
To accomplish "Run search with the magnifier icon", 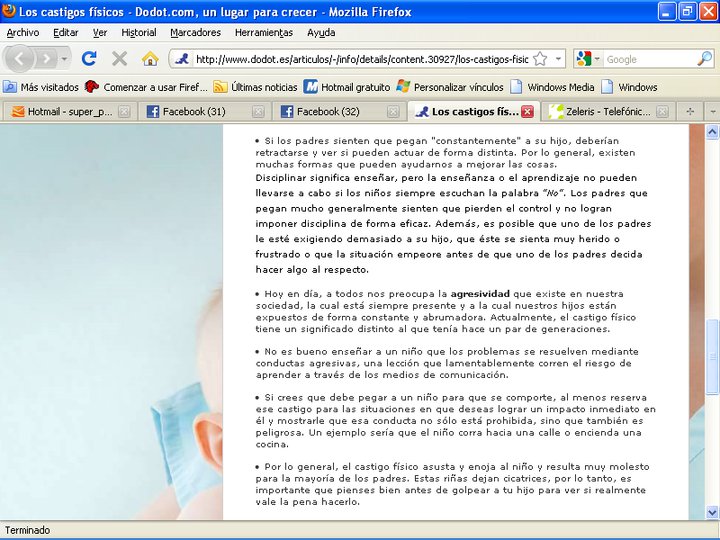I will 705,59.
